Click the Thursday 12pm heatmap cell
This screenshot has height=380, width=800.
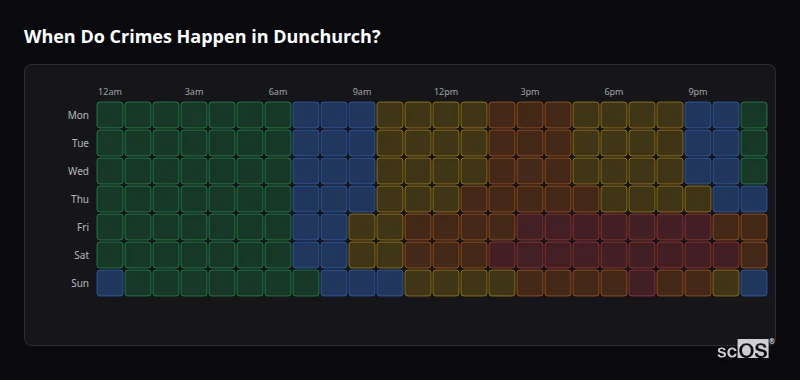(446, 199)
